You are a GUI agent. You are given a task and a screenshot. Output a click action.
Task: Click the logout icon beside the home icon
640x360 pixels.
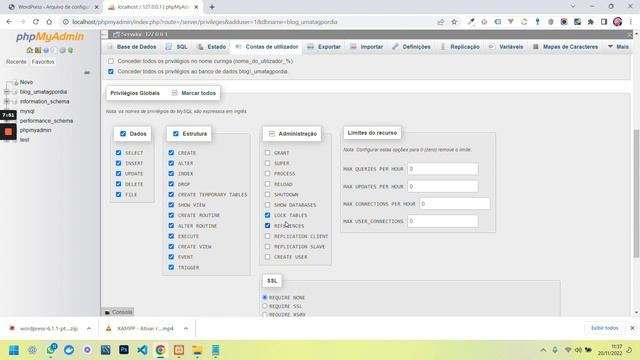[38, 50]
